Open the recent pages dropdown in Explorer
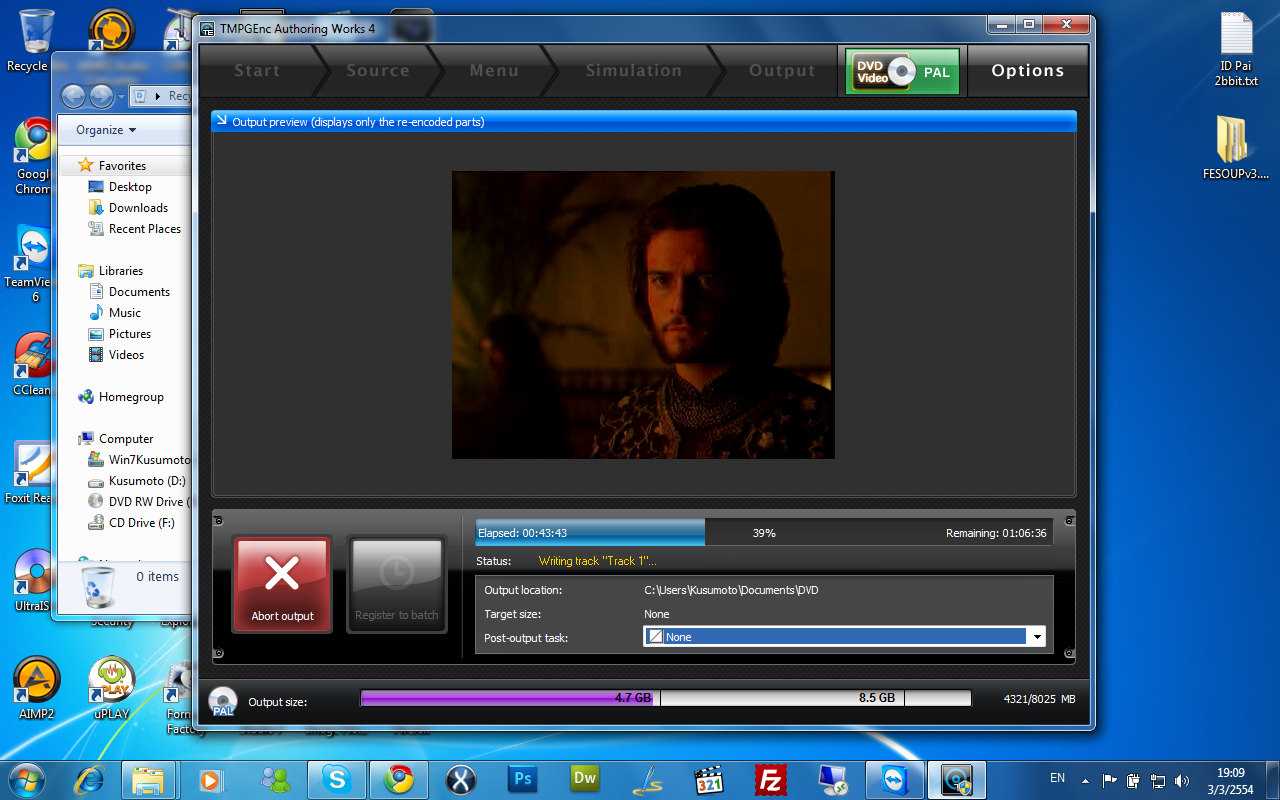 (121, 97)
